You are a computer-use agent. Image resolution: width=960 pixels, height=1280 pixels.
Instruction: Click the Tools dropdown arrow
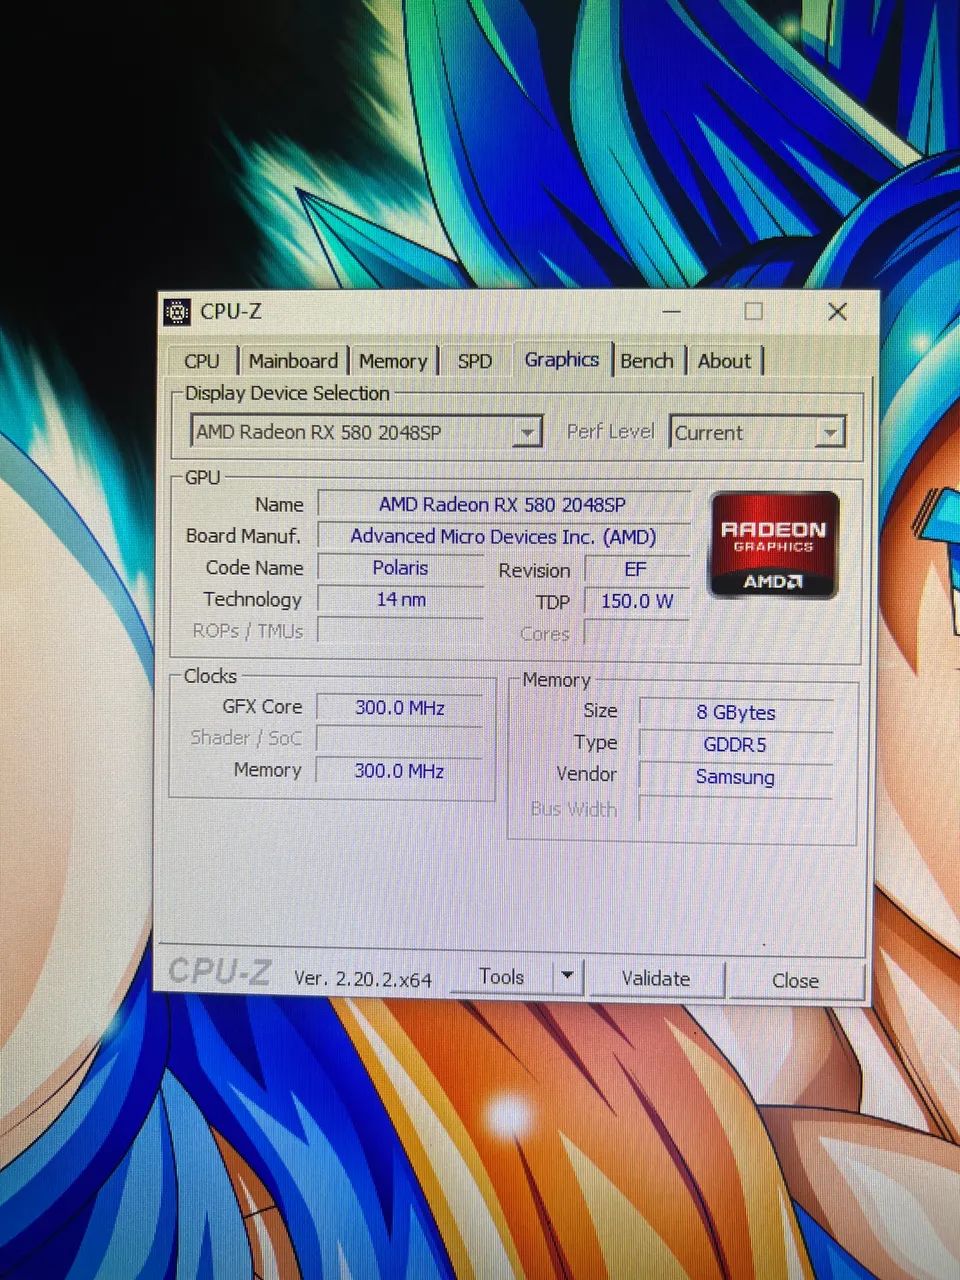(x=567, y=976)
